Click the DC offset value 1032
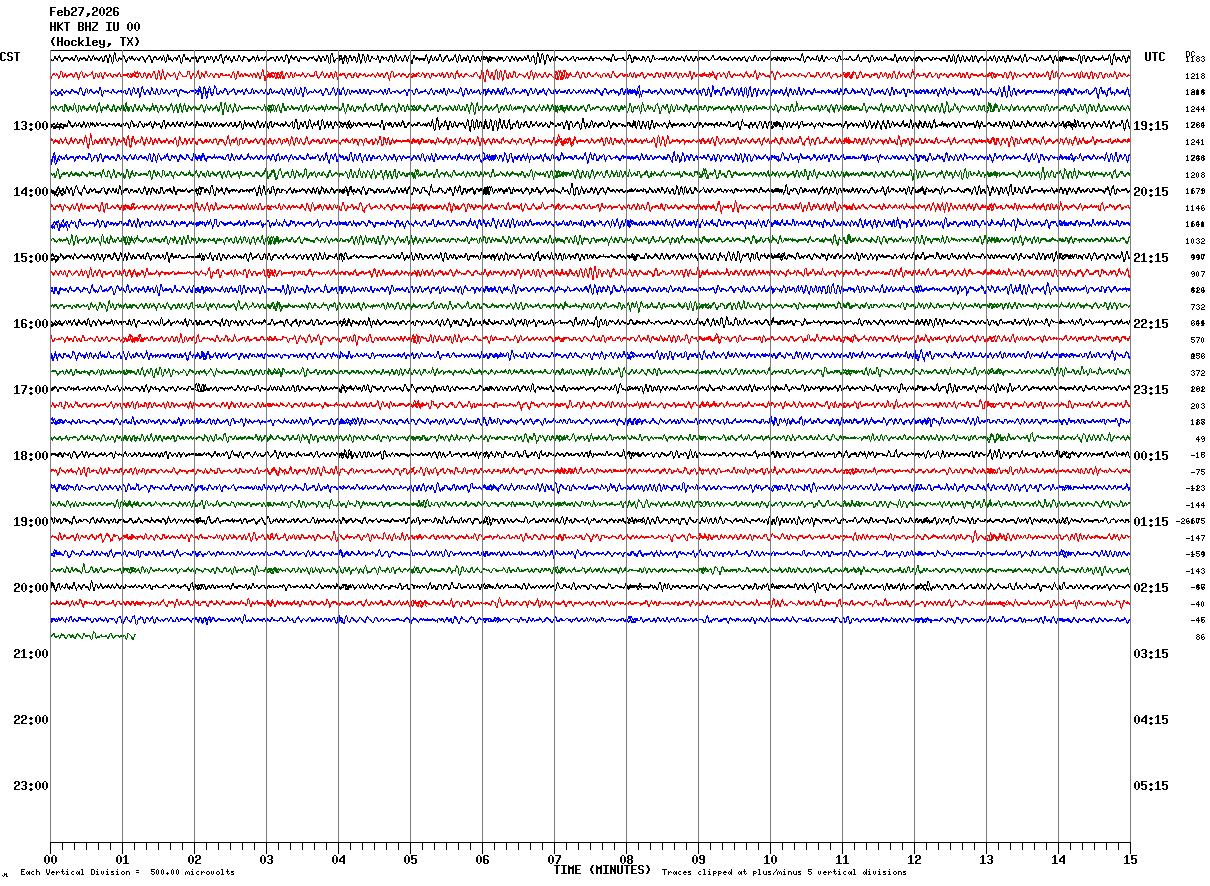Viewport: 1210px width, 886px height. coord(1195,241)
